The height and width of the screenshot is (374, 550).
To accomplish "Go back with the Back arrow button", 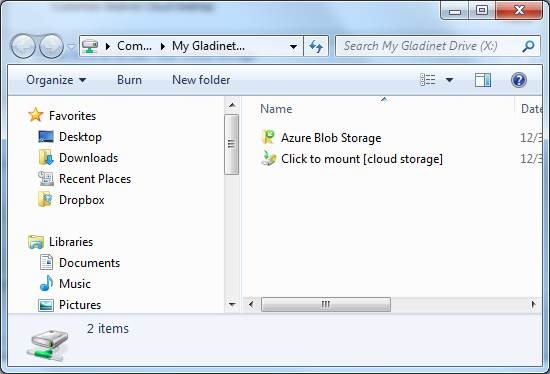I will pyautogui.click(x=23, y=46).
